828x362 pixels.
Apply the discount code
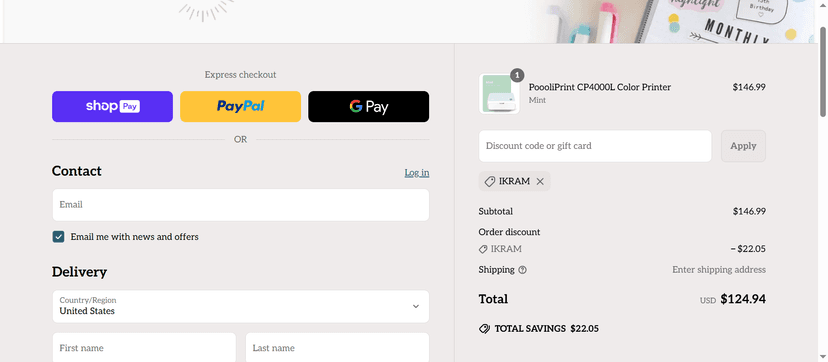coord(743,146)
